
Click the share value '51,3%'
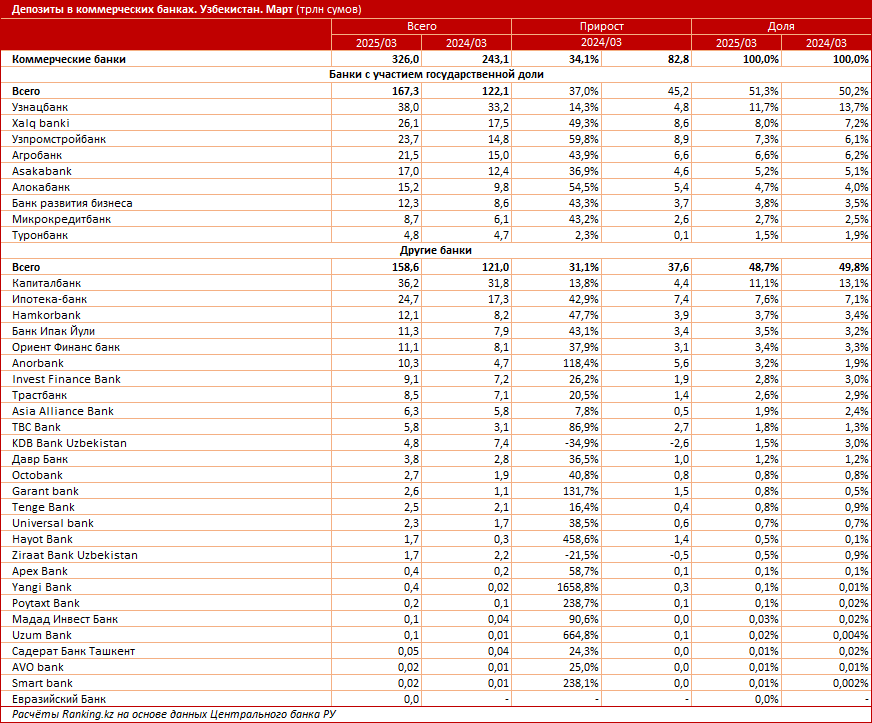pyautogui.click(x=764, y=91)
